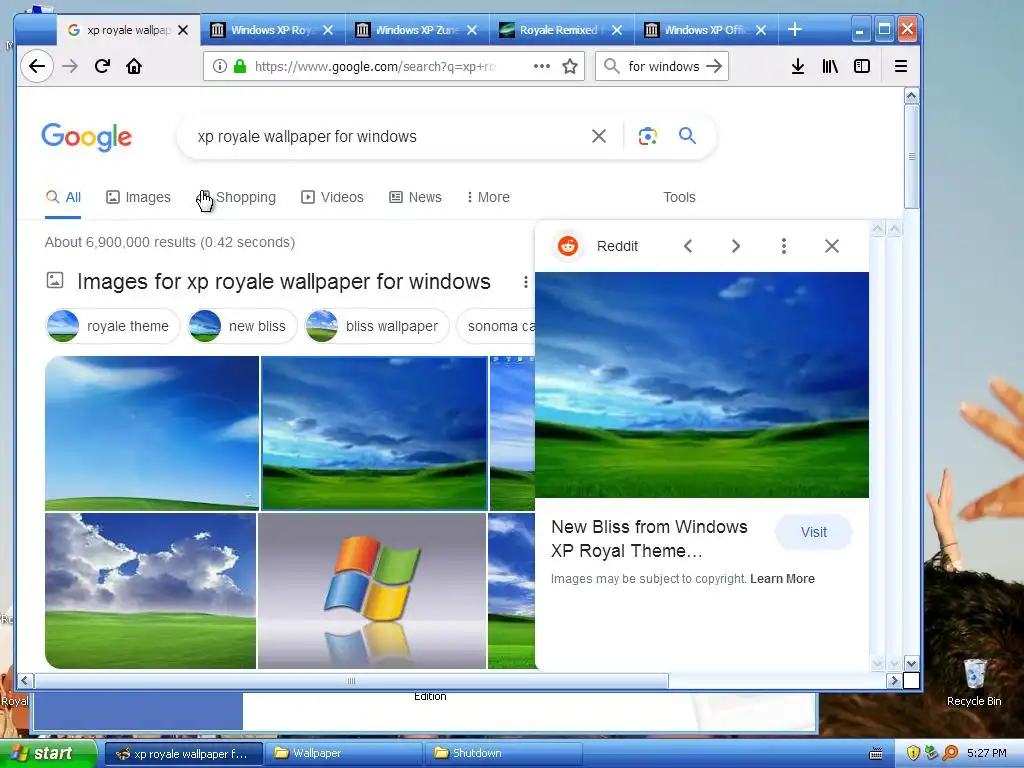Click the browser forward arrow
The image size is (1024, 768).
(x=70, y=66)
